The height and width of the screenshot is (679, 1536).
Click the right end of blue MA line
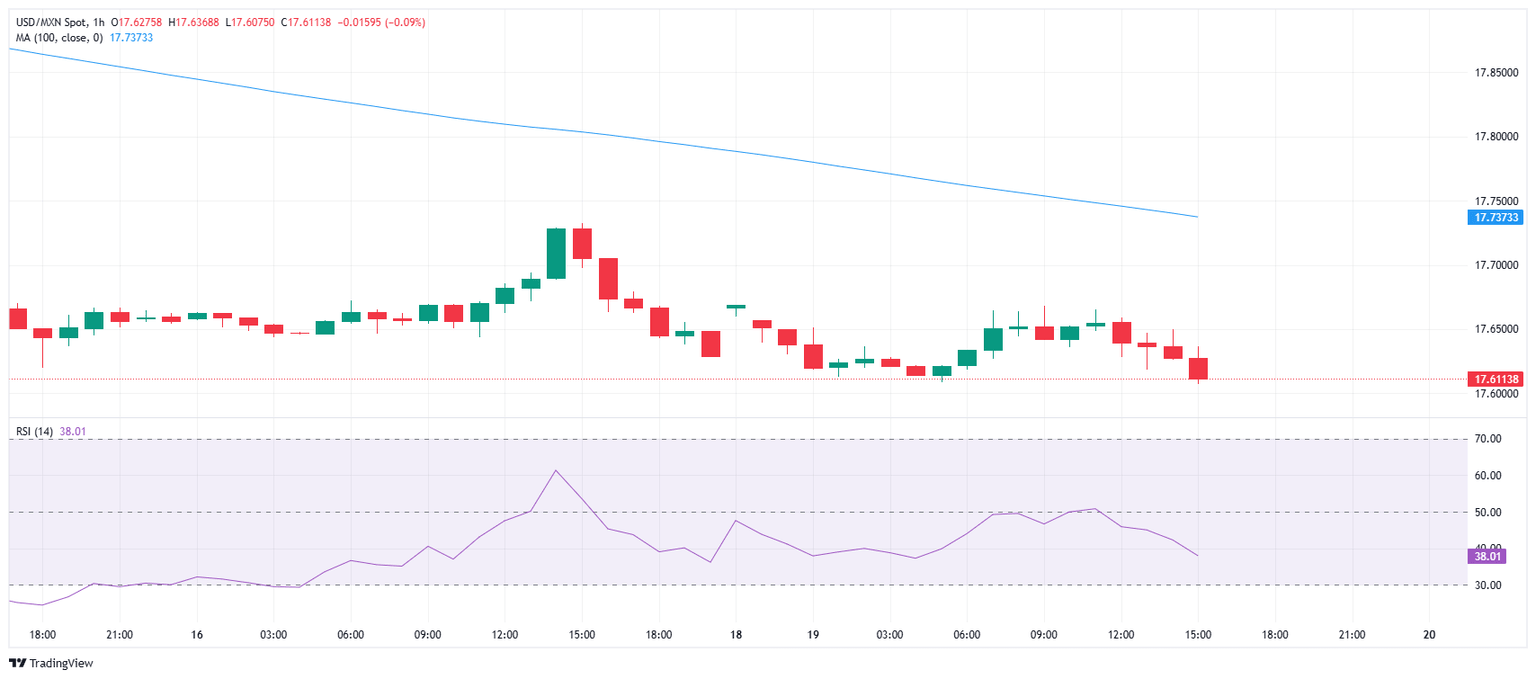(x=1197, y=216)
